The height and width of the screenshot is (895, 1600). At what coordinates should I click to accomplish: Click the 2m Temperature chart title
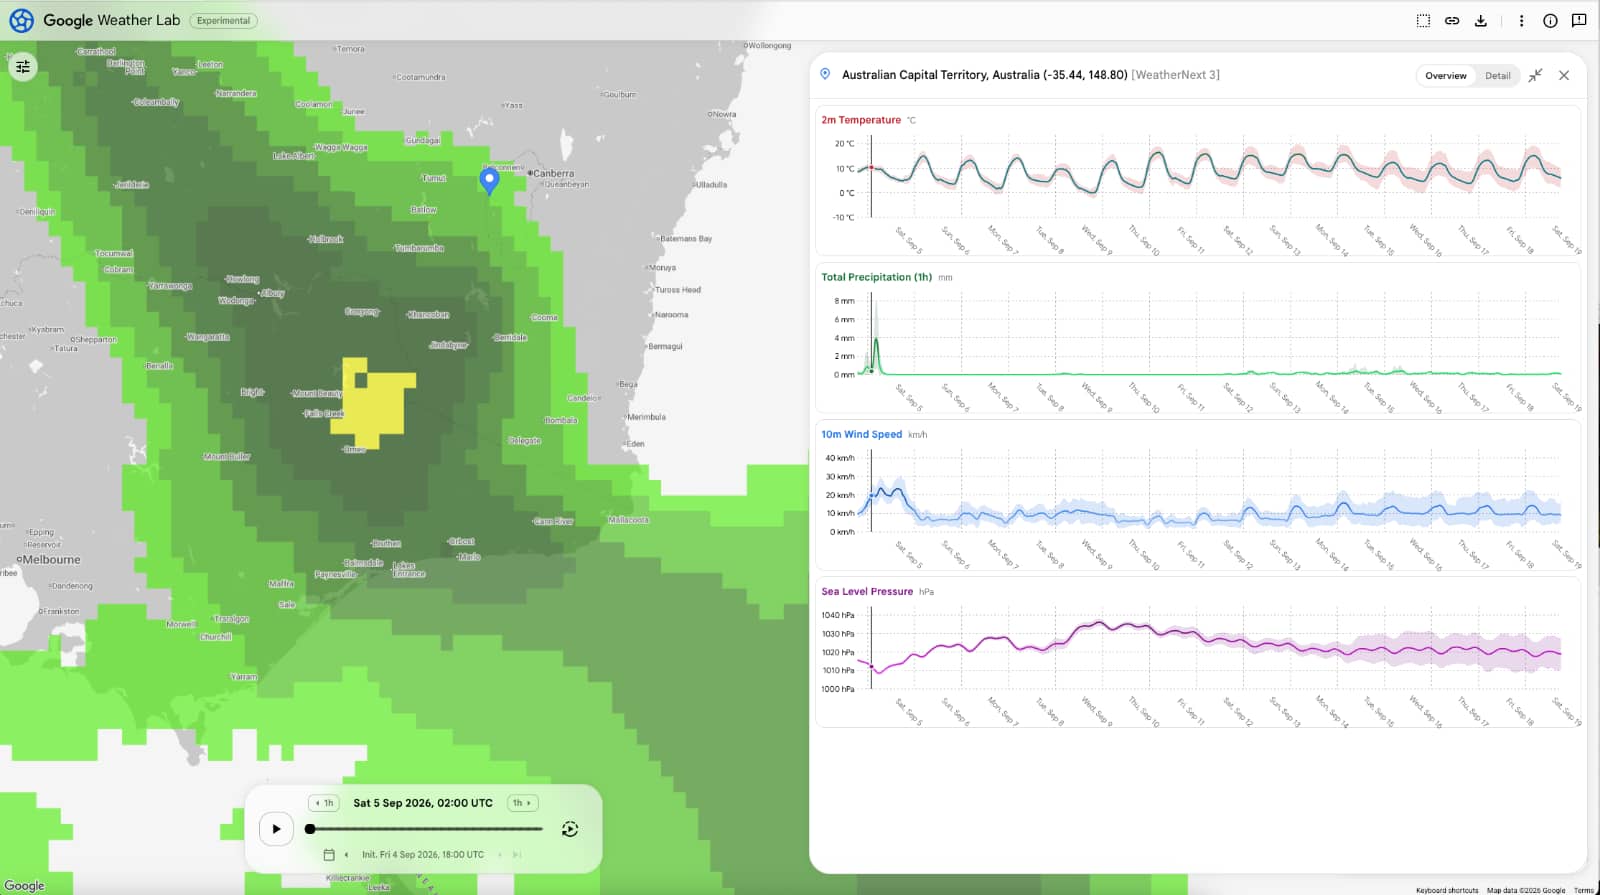[860, 120]
